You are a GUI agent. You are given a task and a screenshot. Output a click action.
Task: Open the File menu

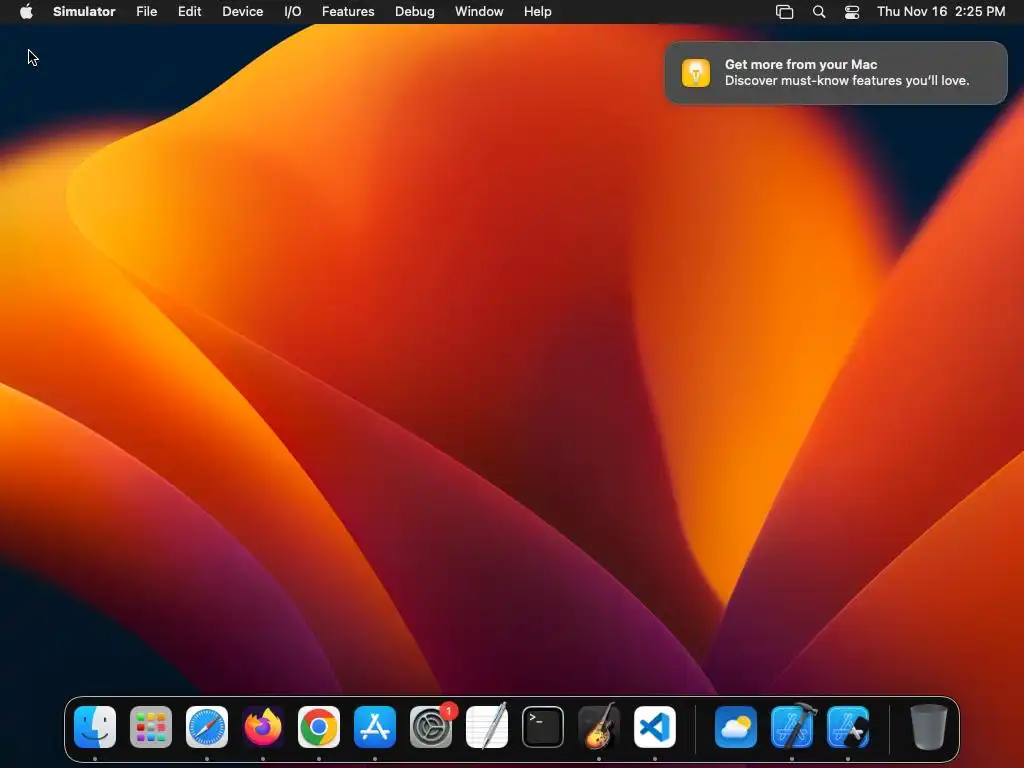[146, 12]
